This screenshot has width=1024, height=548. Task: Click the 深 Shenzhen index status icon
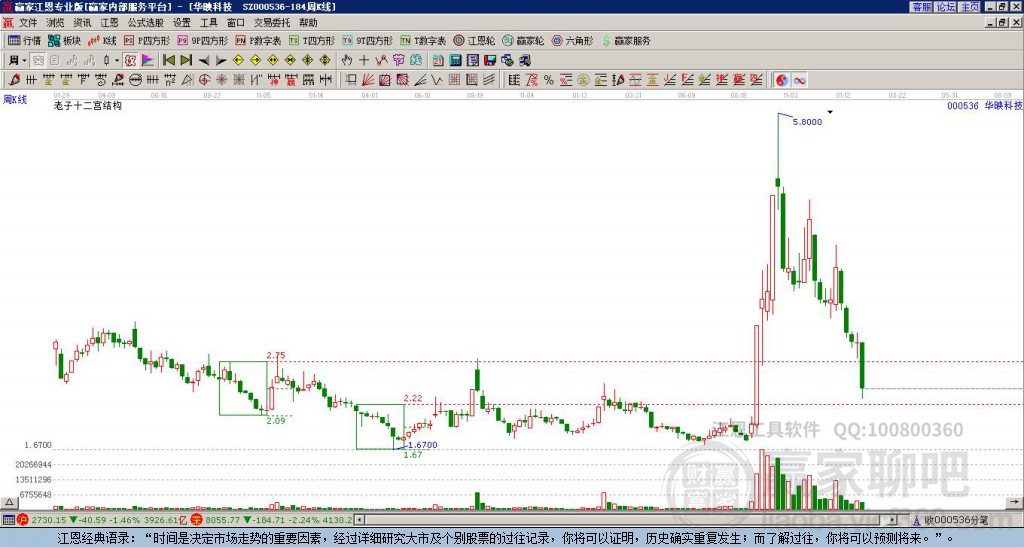(x=198, y=520)
